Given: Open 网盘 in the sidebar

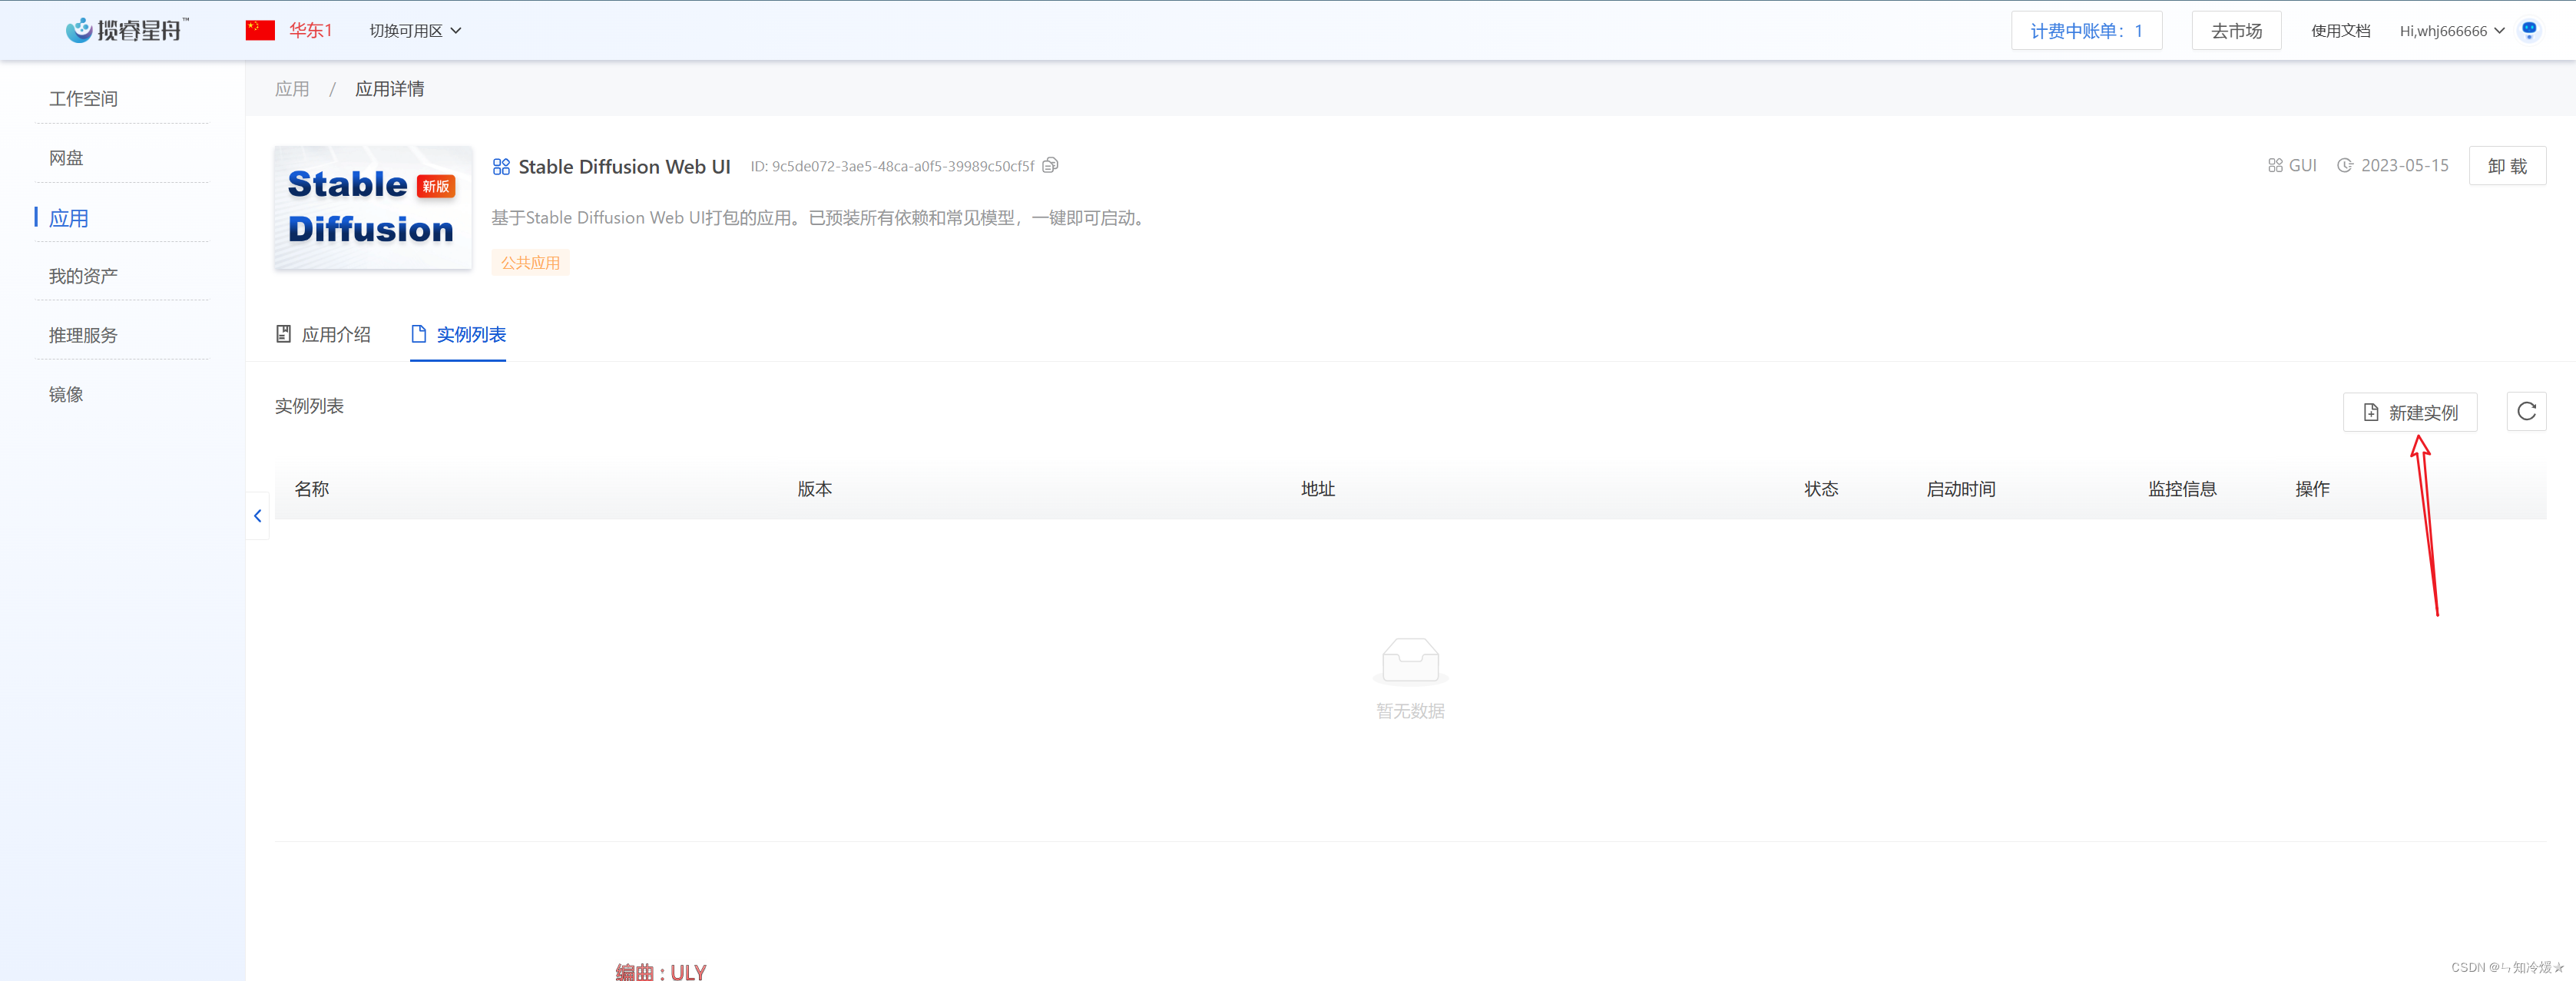Looking at the screenshot, I should pos(66,157).
